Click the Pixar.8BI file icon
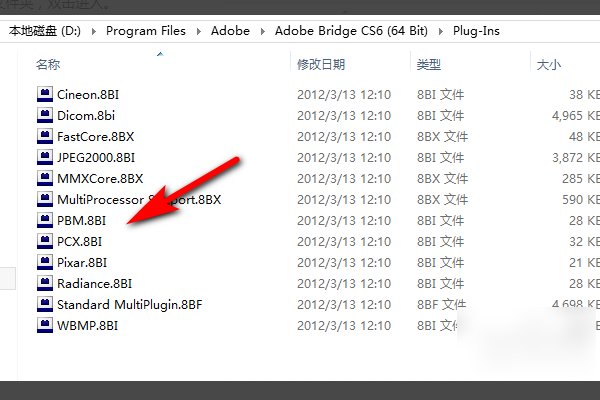The width and height of the screenshot is (600, 400). 44,263
